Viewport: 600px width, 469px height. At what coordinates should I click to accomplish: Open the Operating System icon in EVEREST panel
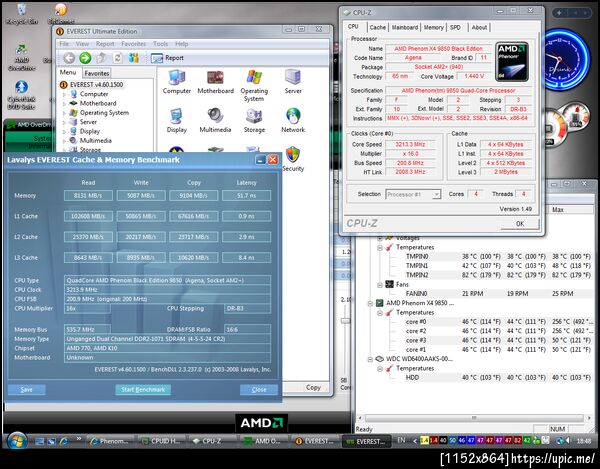(254, 85)
